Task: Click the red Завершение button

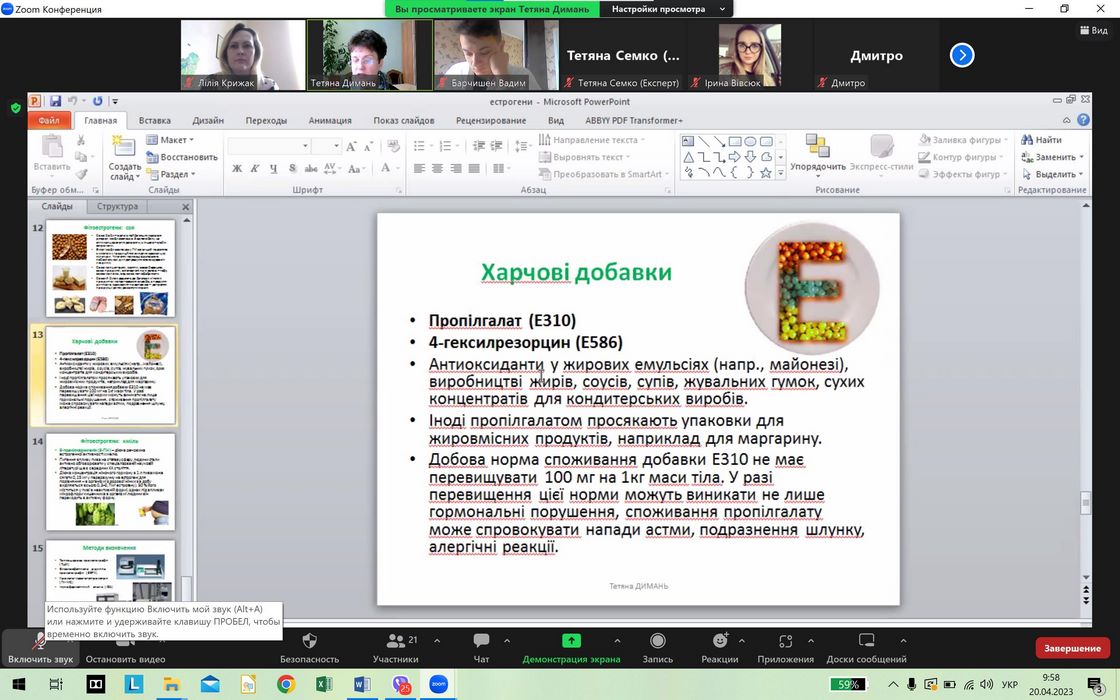Action: (1072, 648)
